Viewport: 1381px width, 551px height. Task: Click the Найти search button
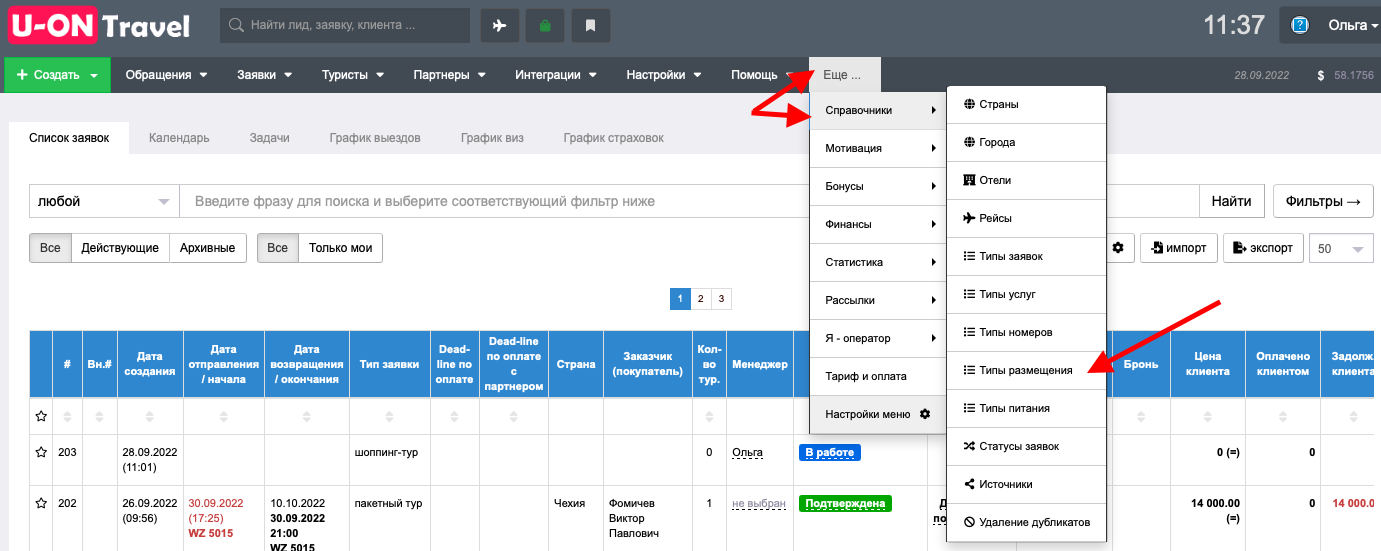[1231, 201]
